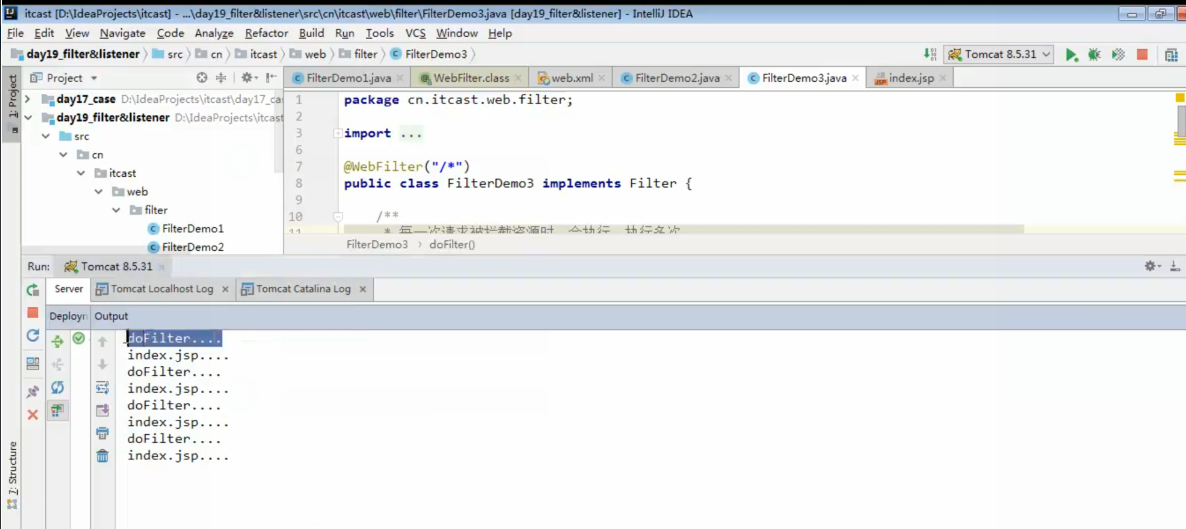This screenshot has height=529, width=1186.
Task: Click the highlighted doFilter.... console line
Action: tap(174, 338)
